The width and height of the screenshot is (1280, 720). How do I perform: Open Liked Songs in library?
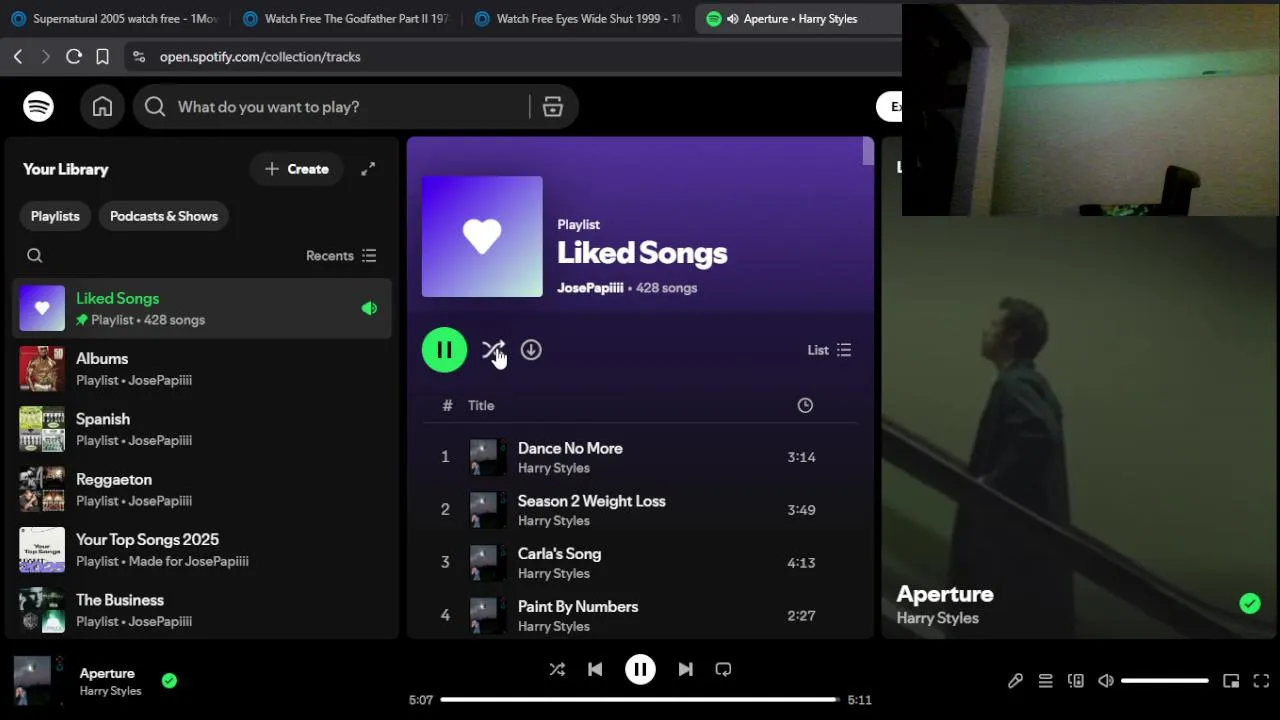[x=202, y=308]
